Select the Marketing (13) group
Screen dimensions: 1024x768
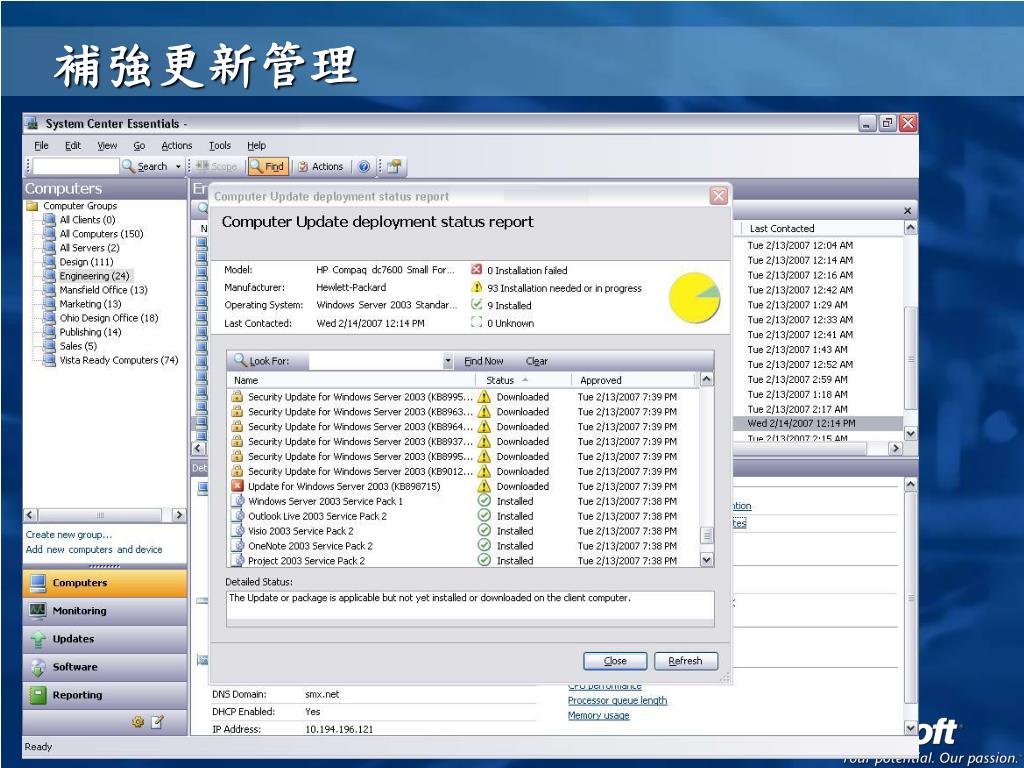tap(90, 304)
